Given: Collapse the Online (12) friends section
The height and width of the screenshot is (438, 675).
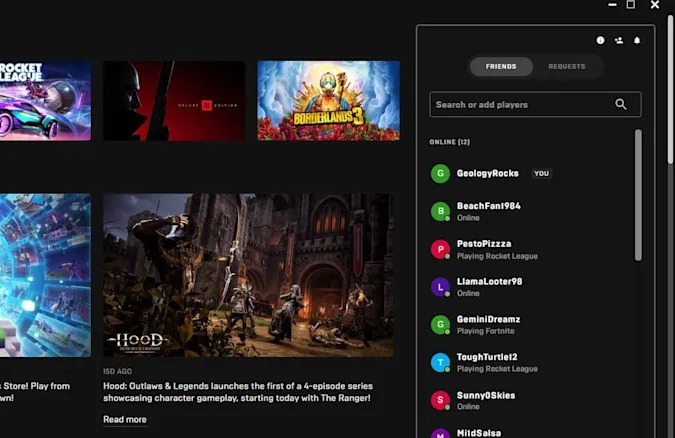Looking at the screenshot, I should pyautogui.click(x=449, y=142).
